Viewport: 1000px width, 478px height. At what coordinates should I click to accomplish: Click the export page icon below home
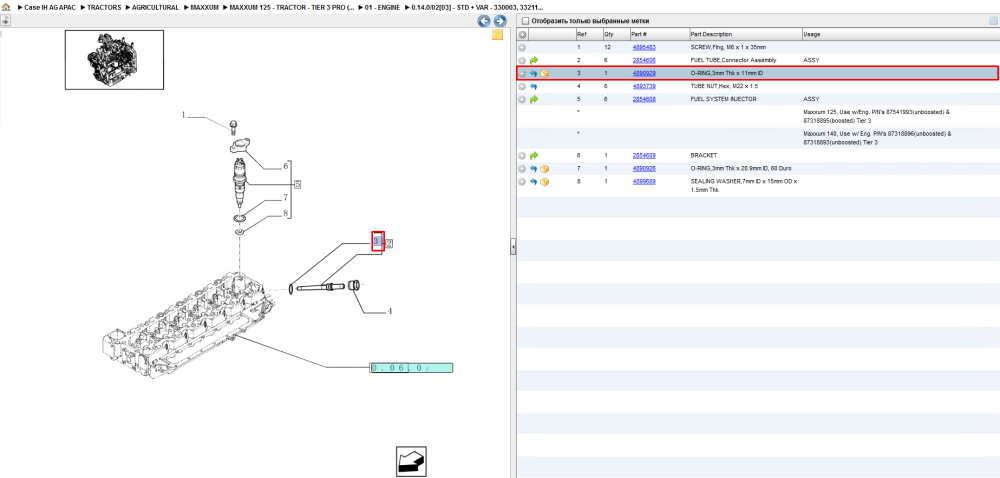[5, 20]
